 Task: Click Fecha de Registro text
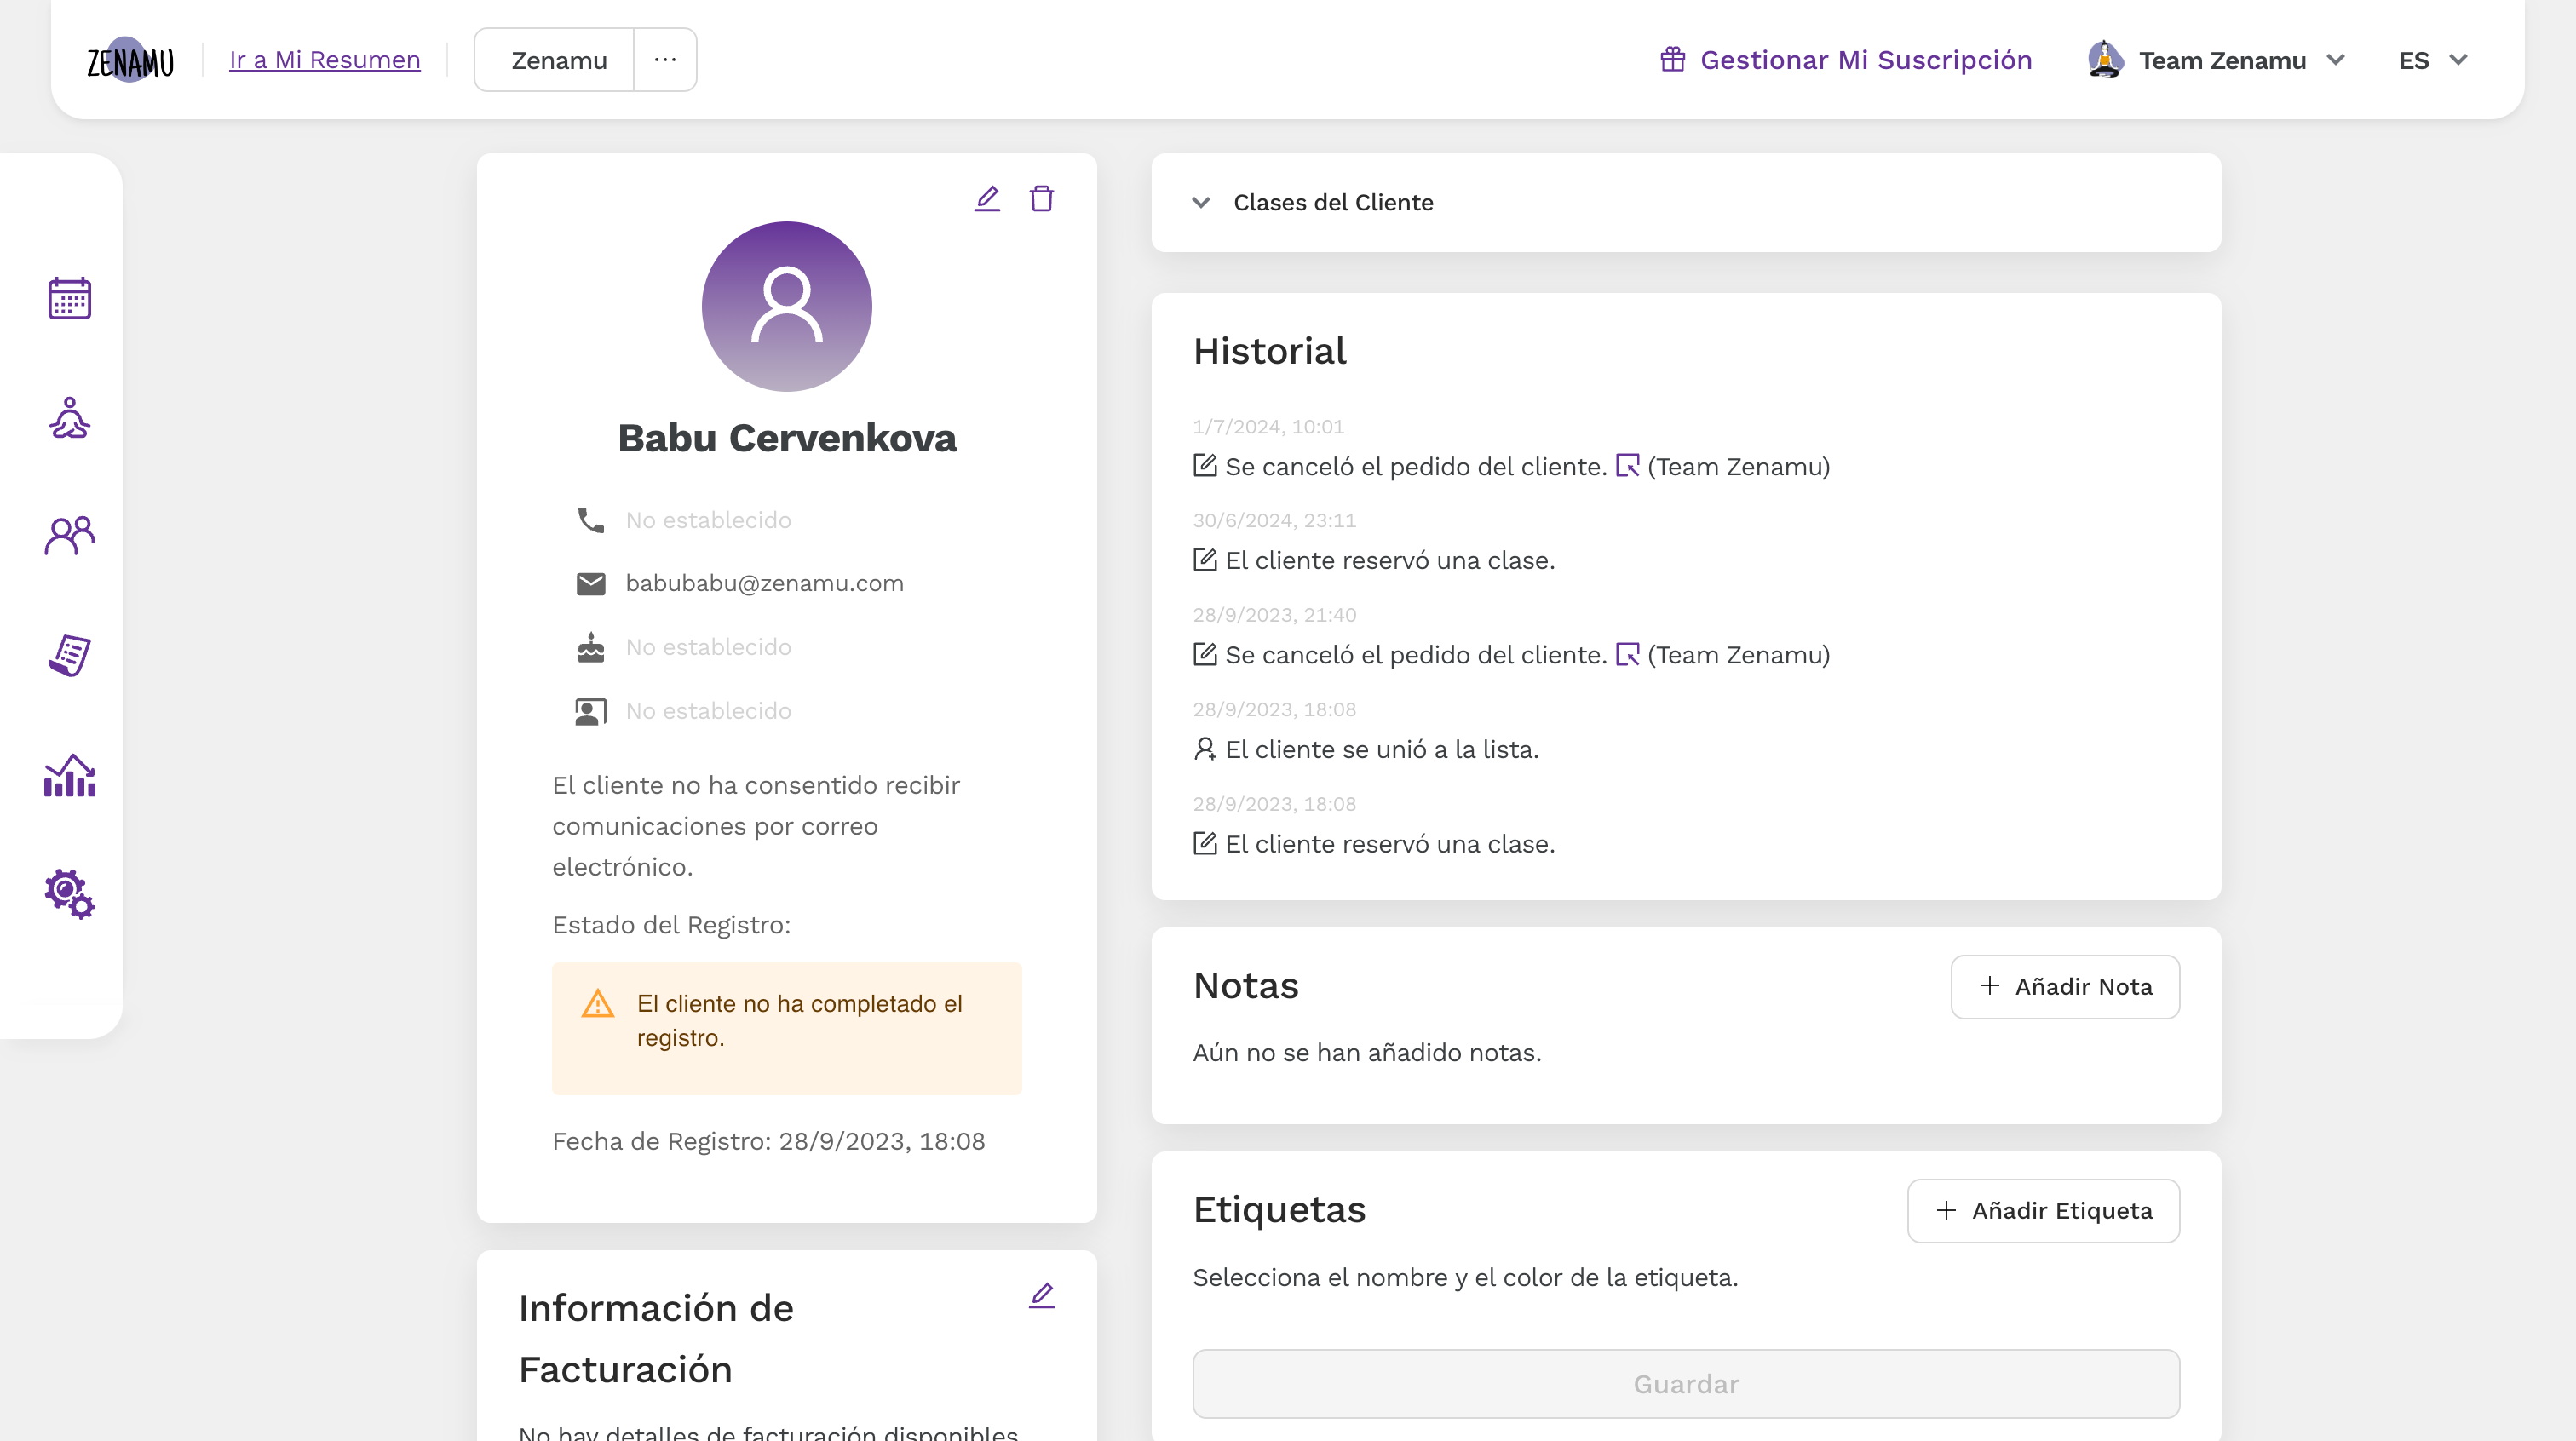[x=768, y=1141]
